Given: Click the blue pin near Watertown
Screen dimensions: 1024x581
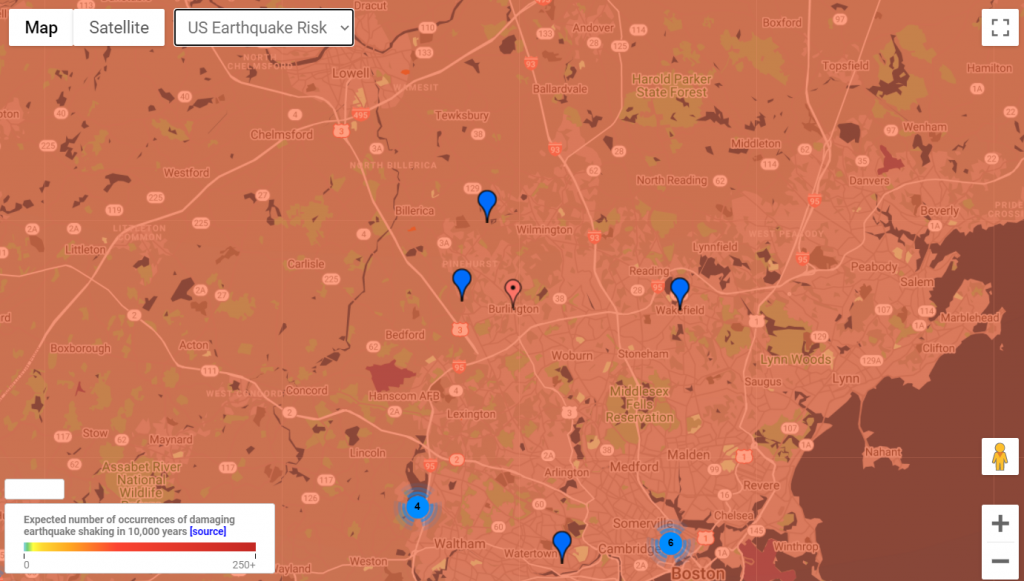Looking at the screenshot, I should click(x=562, y=545).
